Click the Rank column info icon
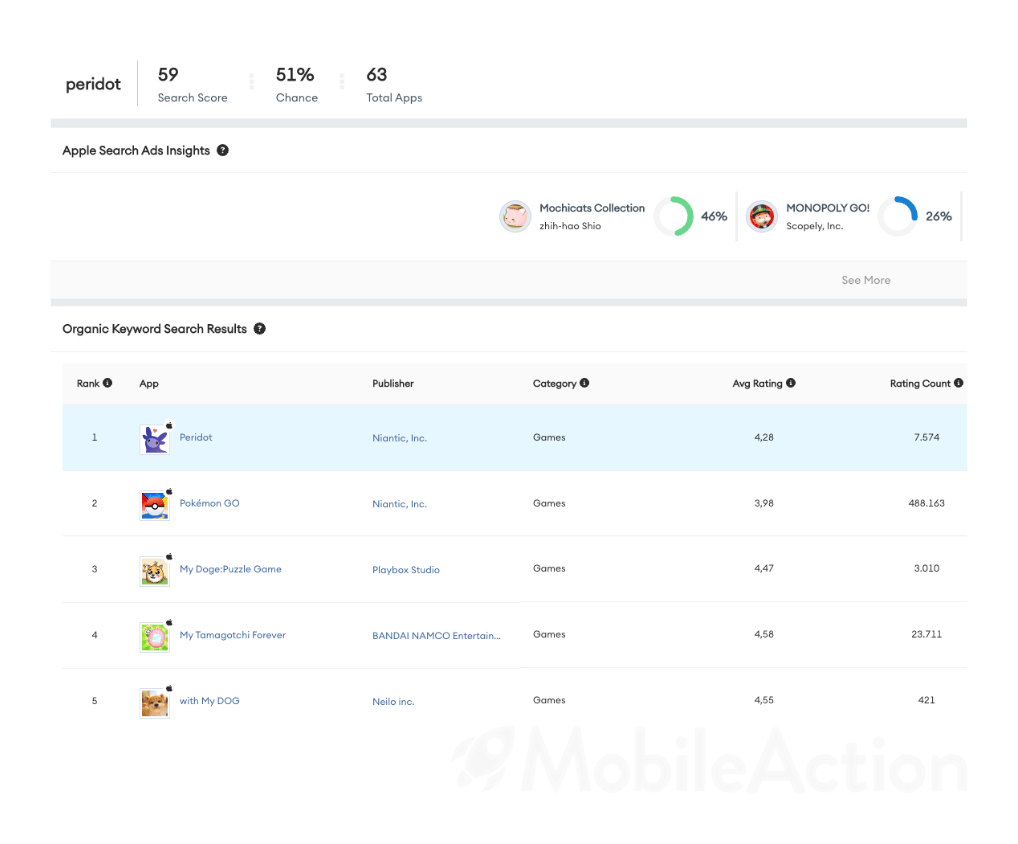Image resolution: width=1018 pixels, height=844 pixels. pyautogui.click(x=108, y=383)
